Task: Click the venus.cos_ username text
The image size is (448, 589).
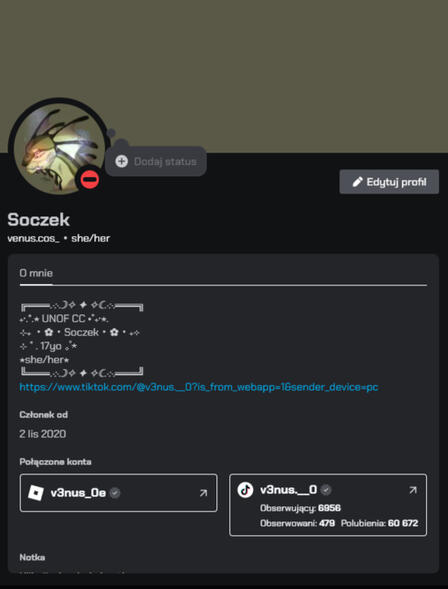Action: coord(33,238)
